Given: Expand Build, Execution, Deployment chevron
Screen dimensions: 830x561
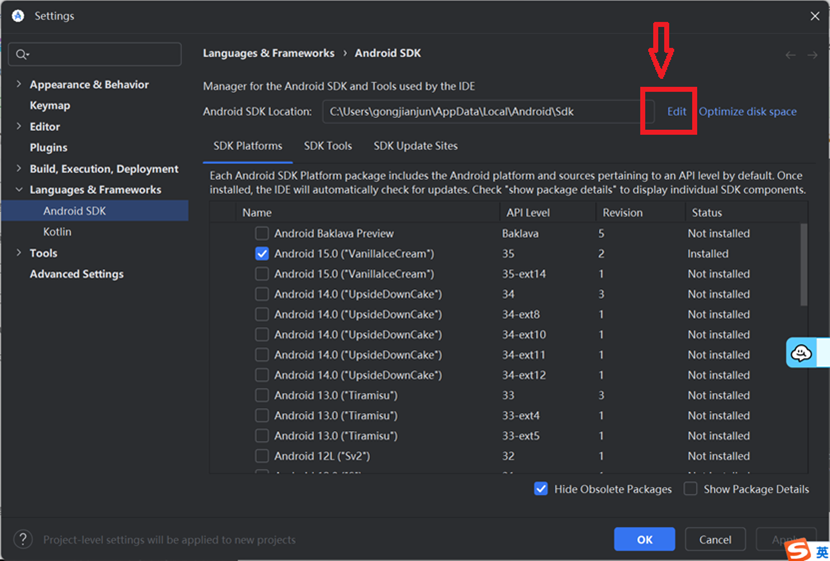Looking at the screenshot, I should point(19,168).
